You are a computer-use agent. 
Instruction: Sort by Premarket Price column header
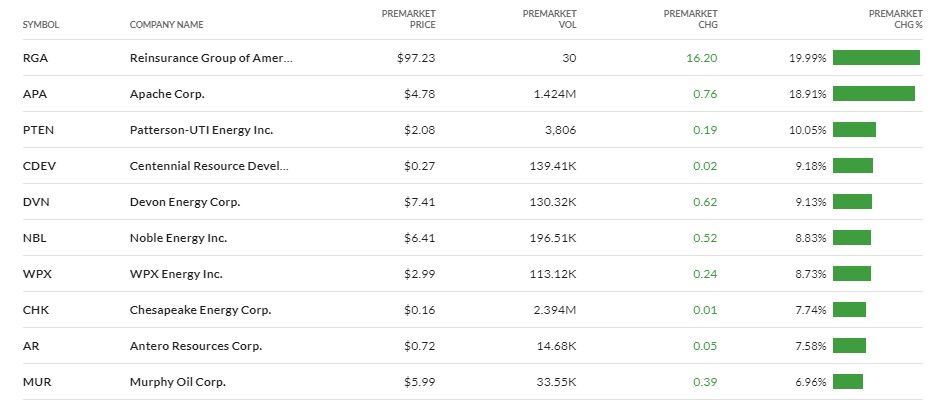point(409,18)
